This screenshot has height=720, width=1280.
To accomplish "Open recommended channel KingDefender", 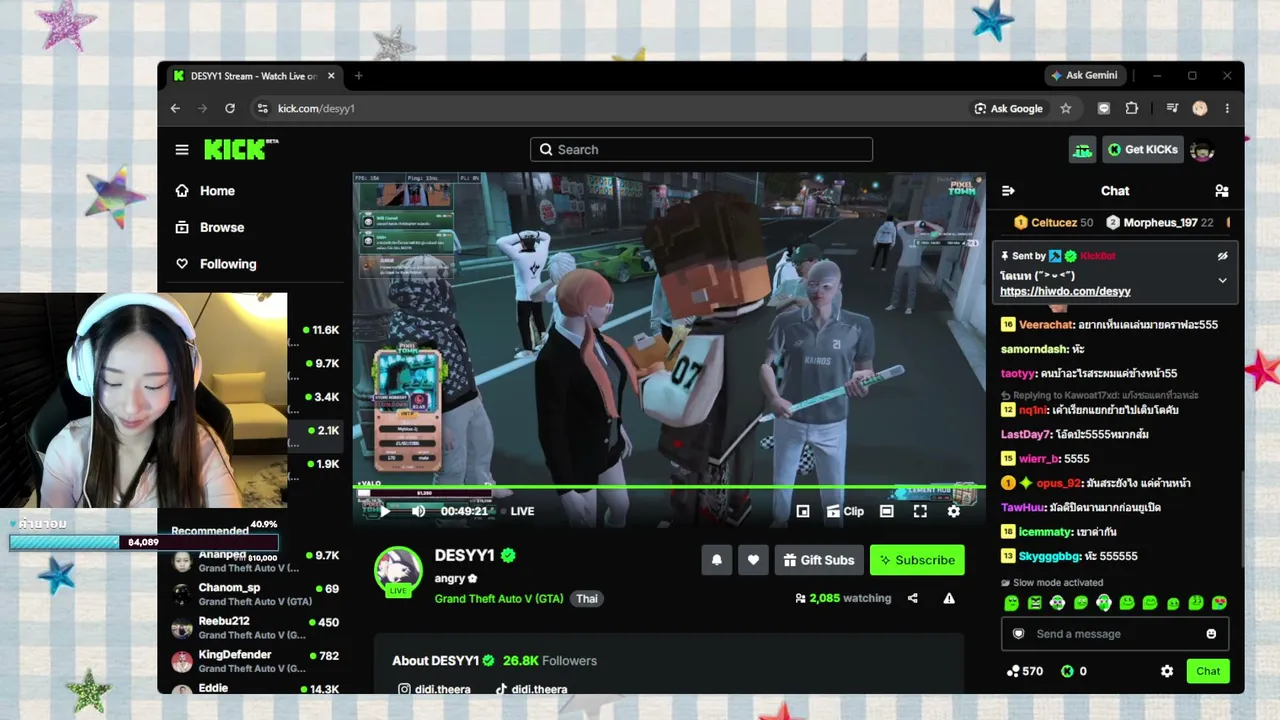I will 255,661.
